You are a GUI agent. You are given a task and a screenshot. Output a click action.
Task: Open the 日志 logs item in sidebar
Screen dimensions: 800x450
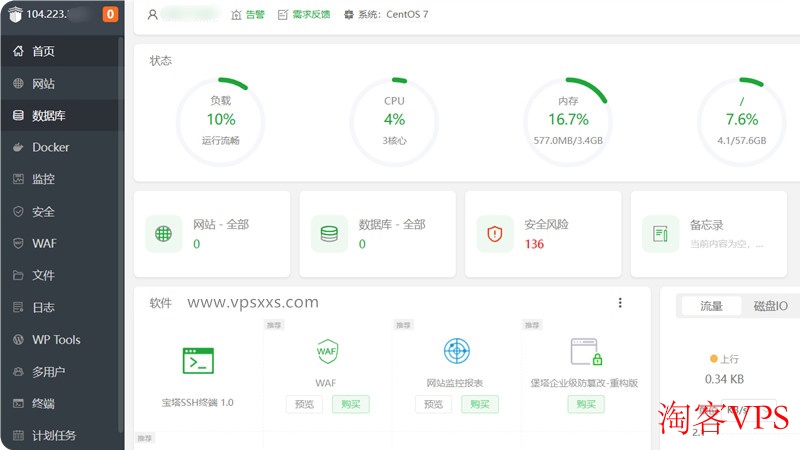click(x=60, y=307)
